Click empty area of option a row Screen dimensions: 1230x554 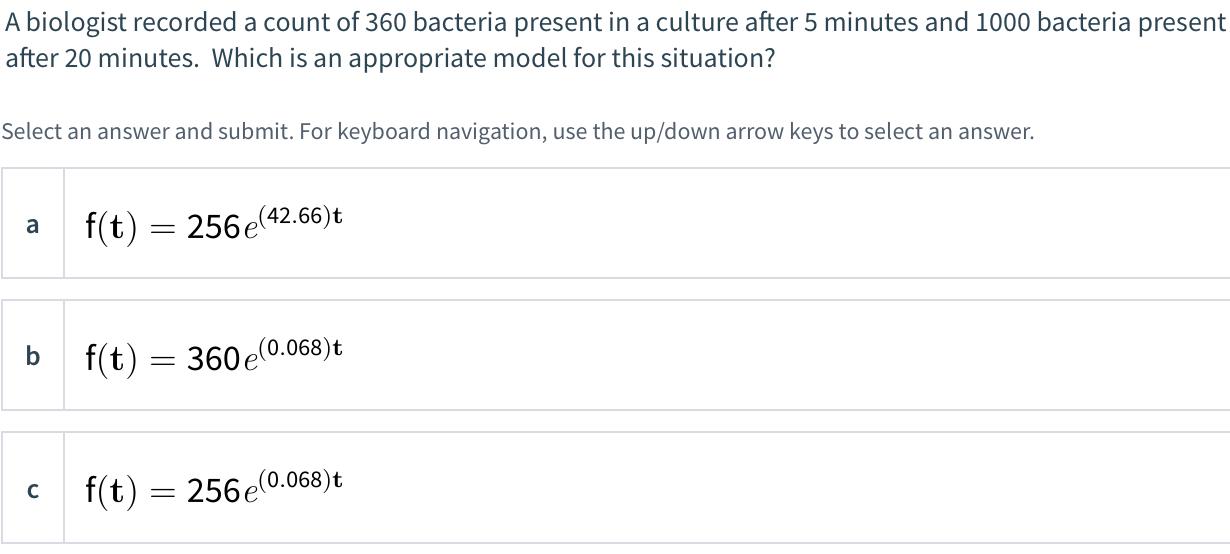(780, 224)
